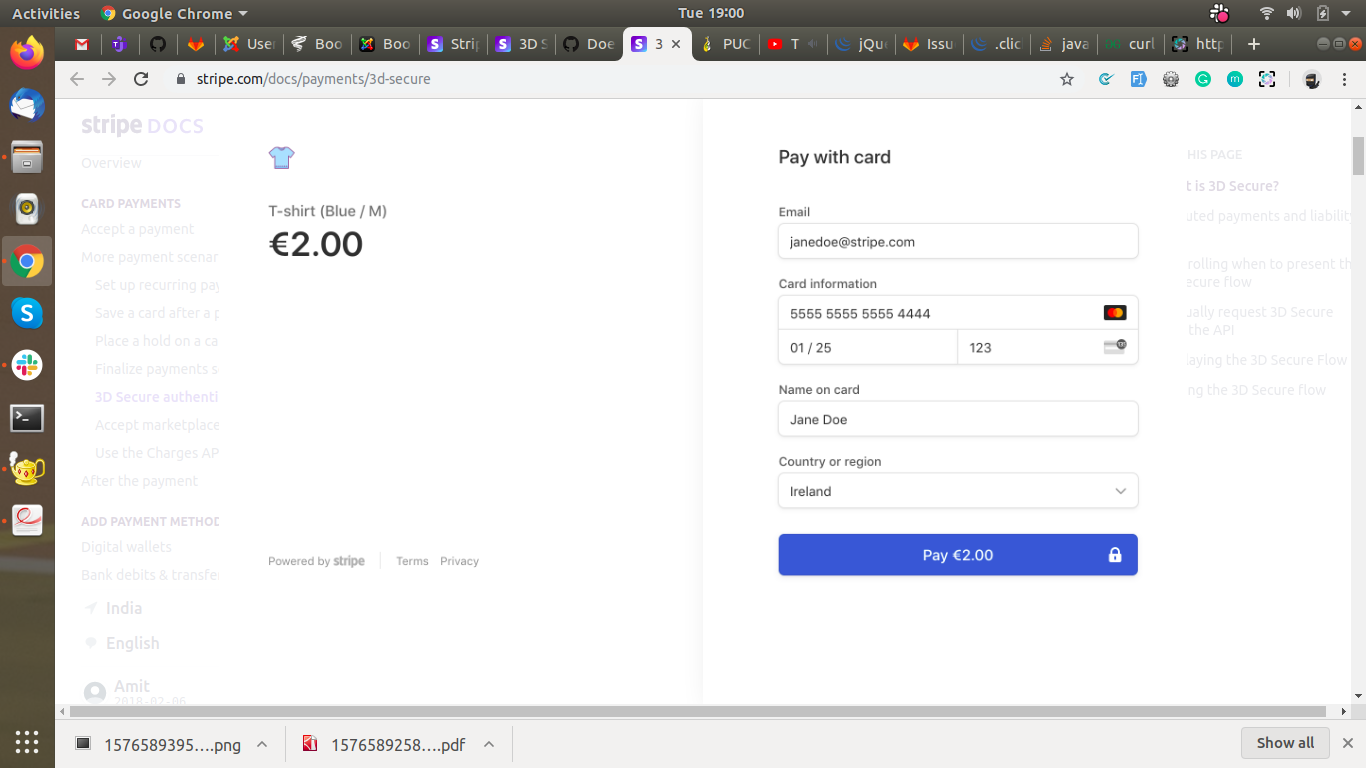Open the Activities menu
Image resolution: width=1366 pixels, height=768 pixels.
(46, 13)
